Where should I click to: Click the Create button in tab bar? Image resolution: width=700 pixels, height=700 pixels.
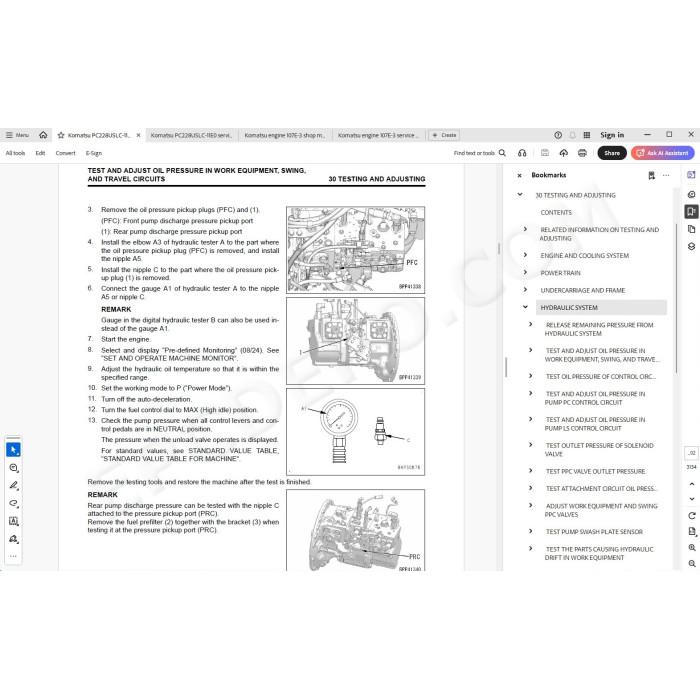coord(444,135)
